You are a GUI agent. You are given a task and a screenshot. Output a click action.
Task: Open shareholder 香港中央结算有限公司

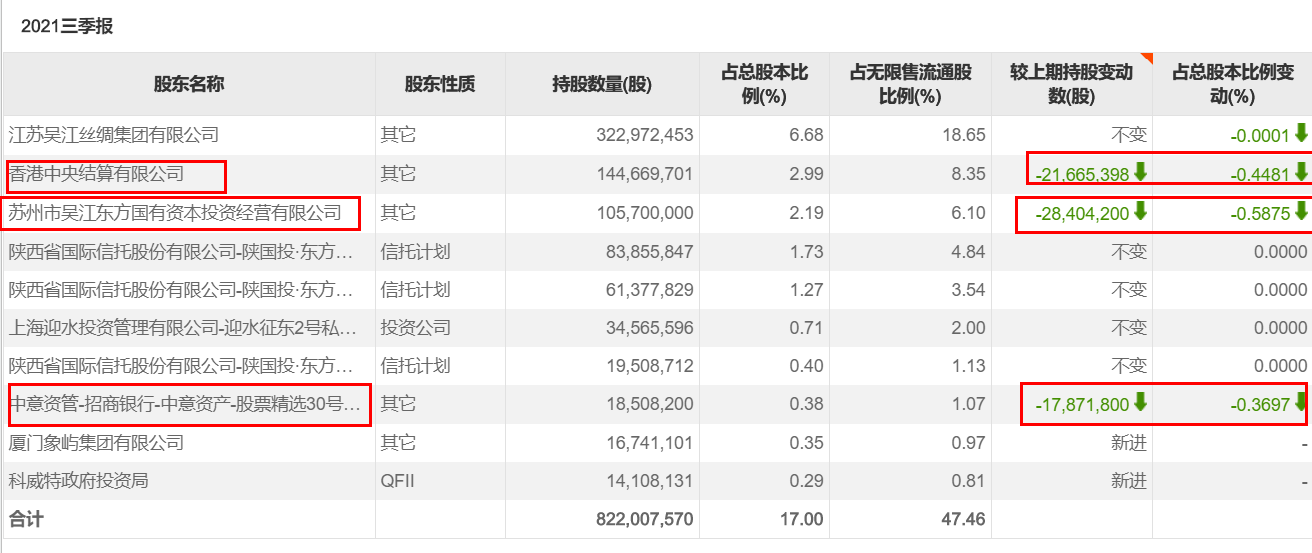pos(96,174)
